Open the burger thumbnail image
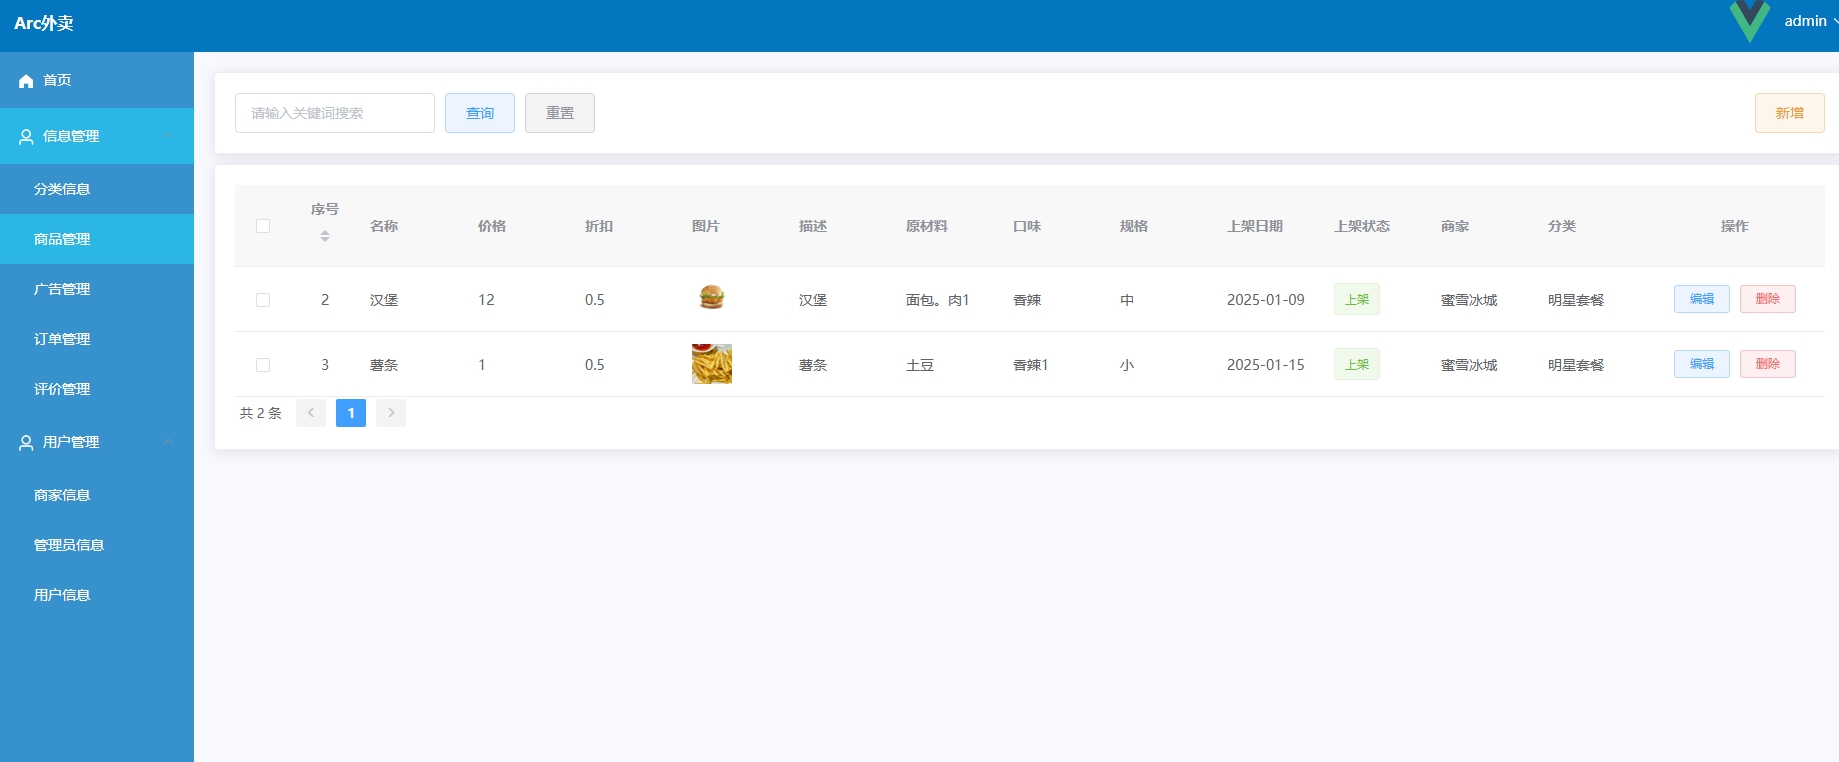 pos(712,297)
